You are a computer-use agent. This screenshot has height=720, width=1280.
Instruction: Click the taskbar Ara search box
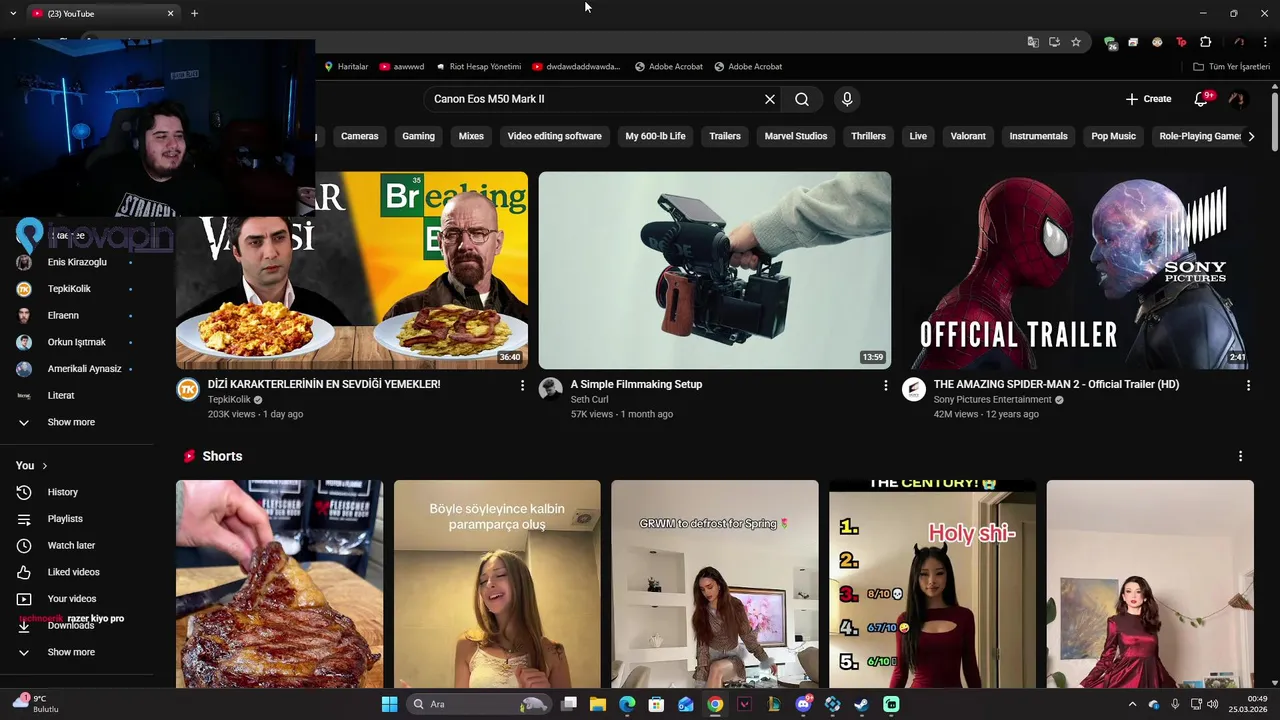(x=480, y=704)
